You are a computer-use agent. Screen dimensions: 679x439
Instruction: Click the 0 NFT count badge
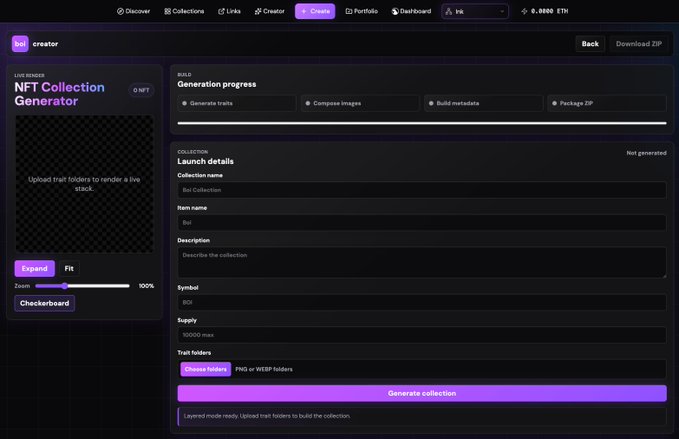pyautogui.click(x=141, y=90)
